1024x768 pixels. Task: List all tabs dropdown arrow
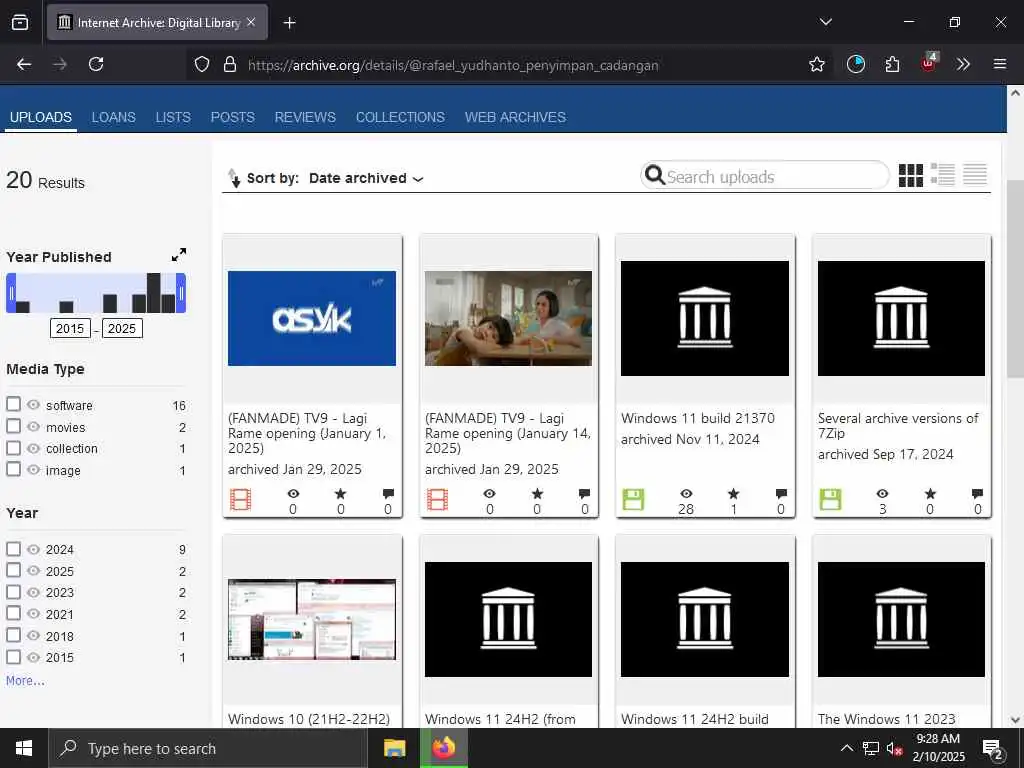click(825, 22)
